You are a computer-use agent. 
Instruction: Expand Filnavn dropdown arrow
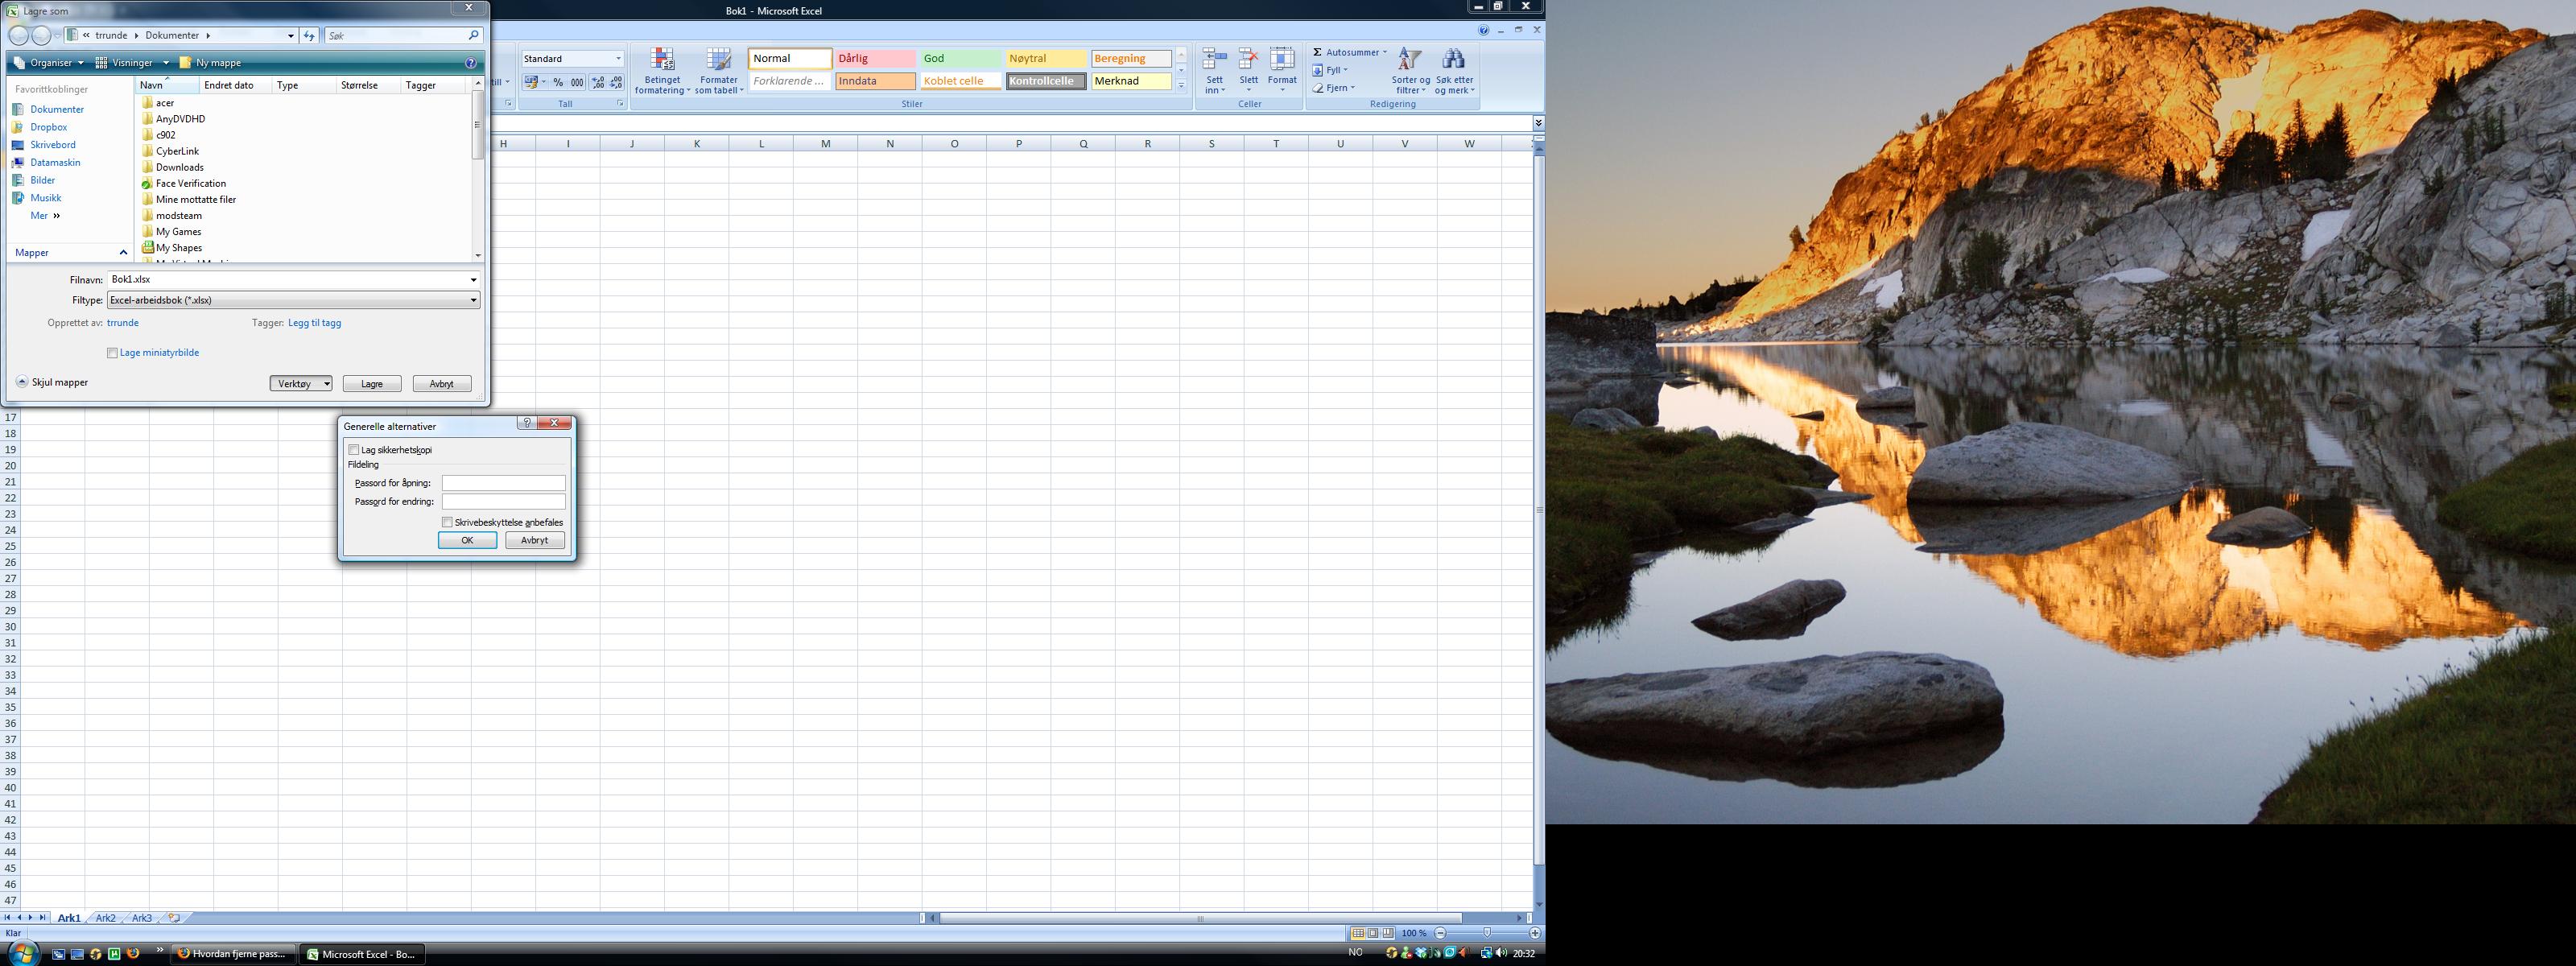(473, 280)
